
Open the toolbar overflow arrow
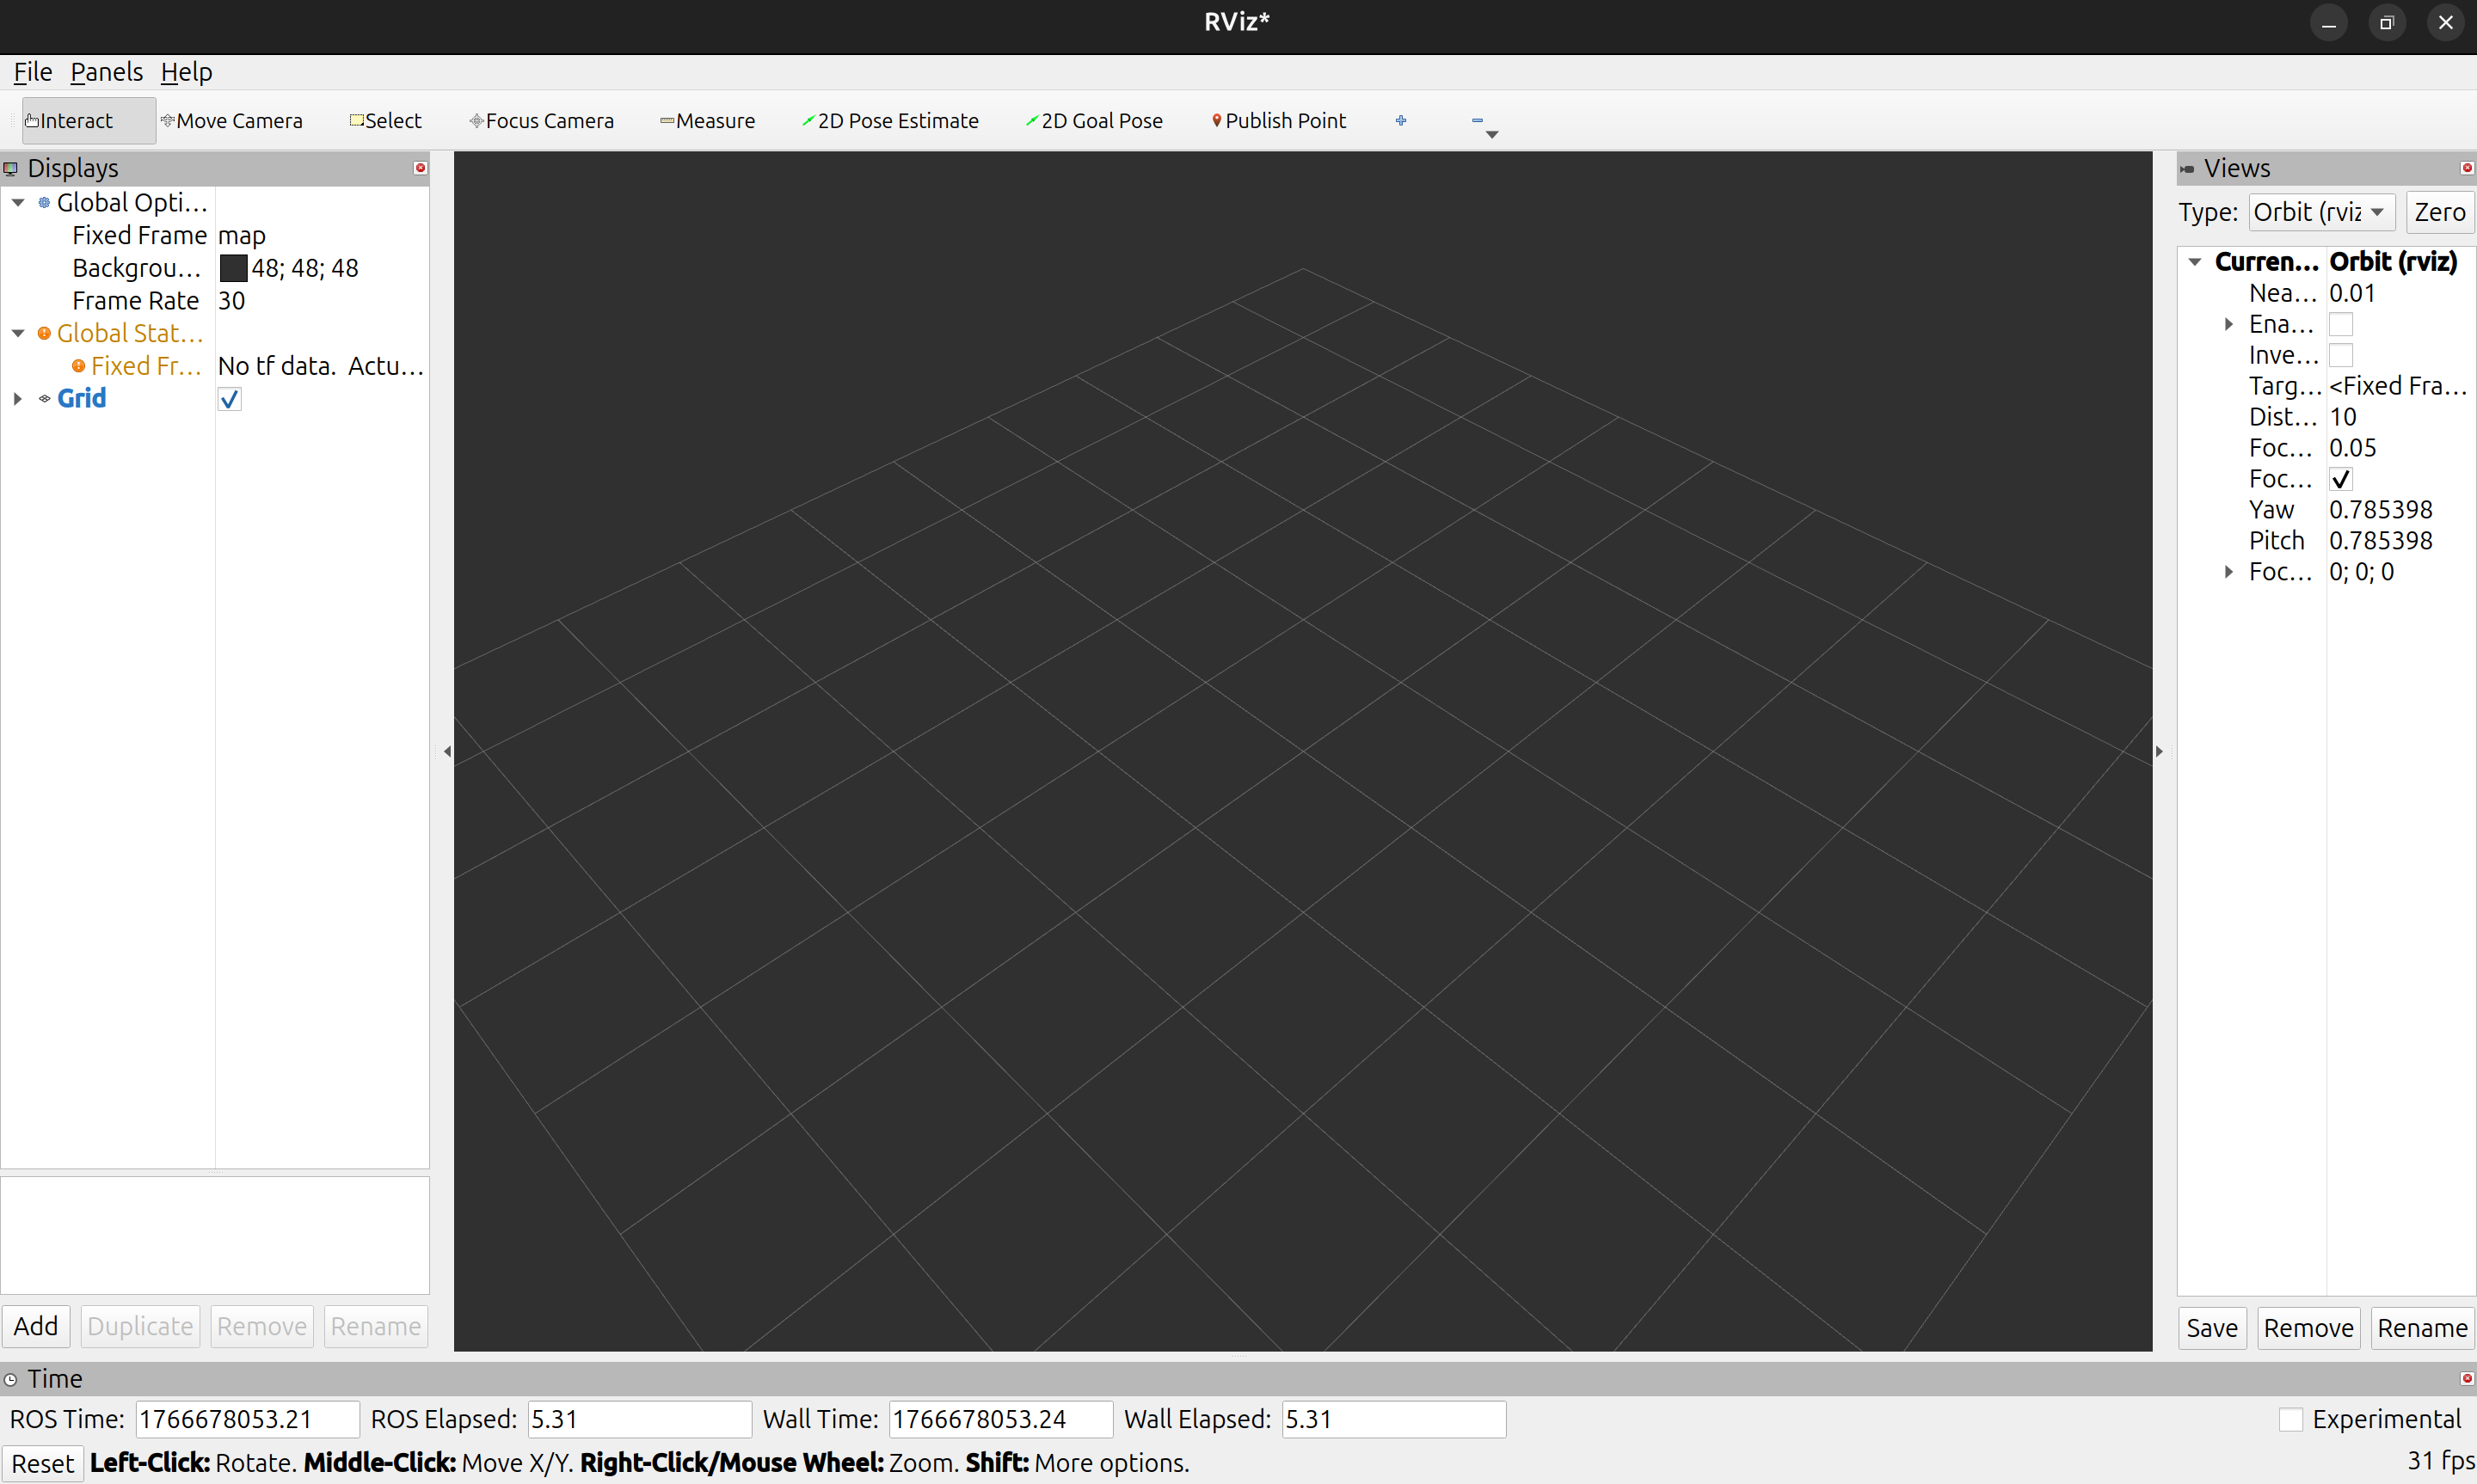point(1492,135)
